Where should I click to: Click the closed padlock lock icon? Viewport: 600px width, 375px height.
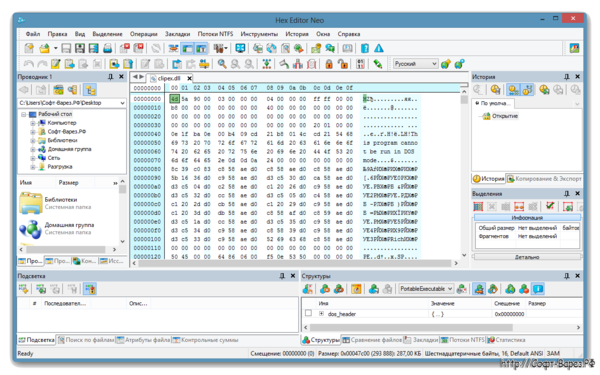coord(329,64)
